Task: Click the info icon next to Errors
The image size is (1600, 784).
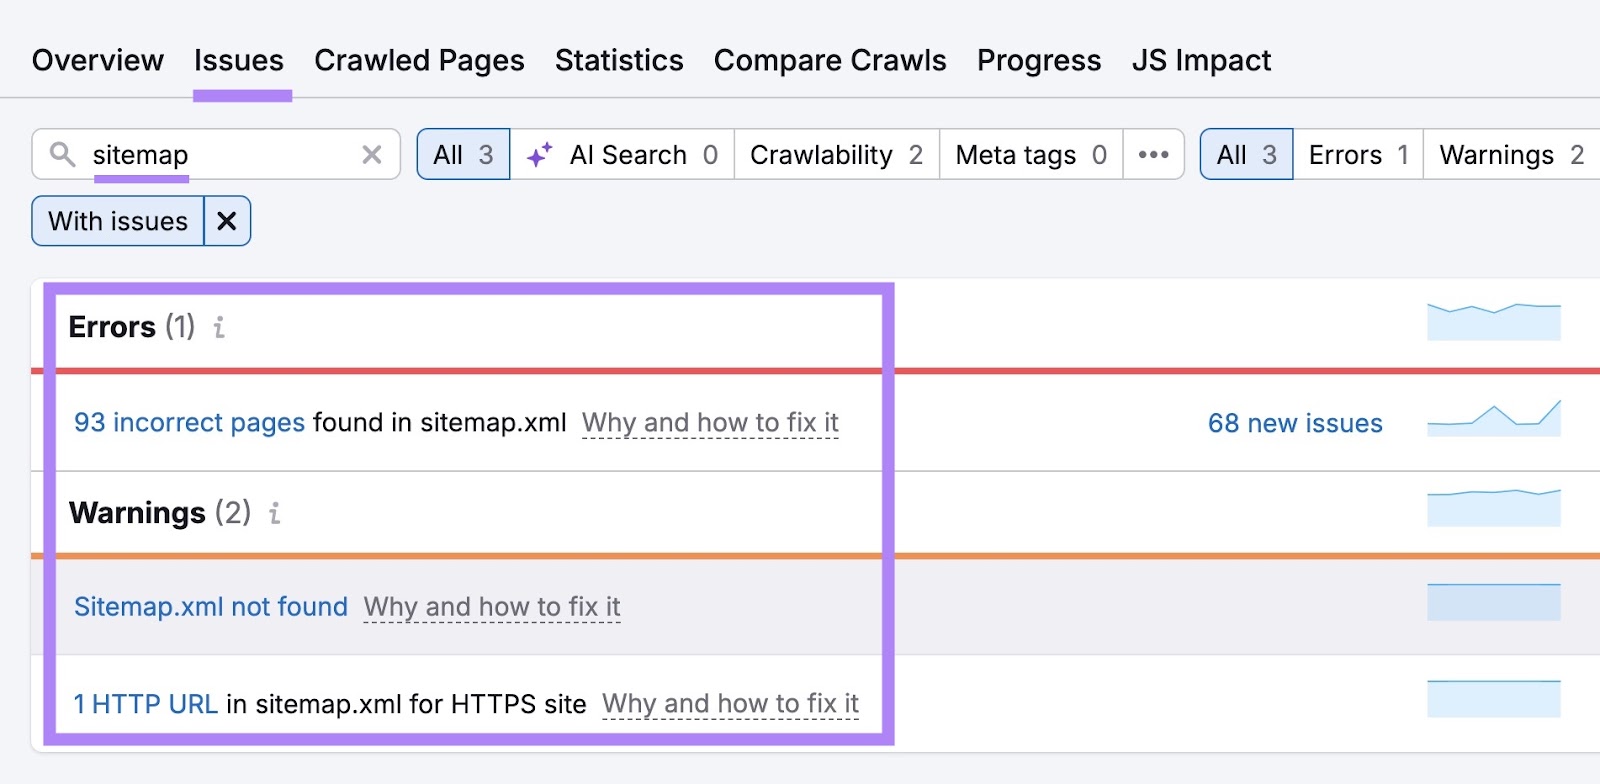Action: click(x=219, y=327)
